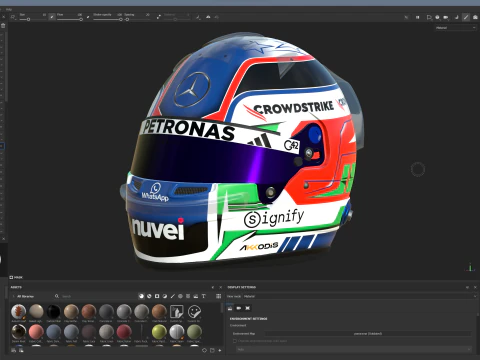Click the crosshair locate icon in Assets footer
The image size is (480, 360).
coord(204,350)
